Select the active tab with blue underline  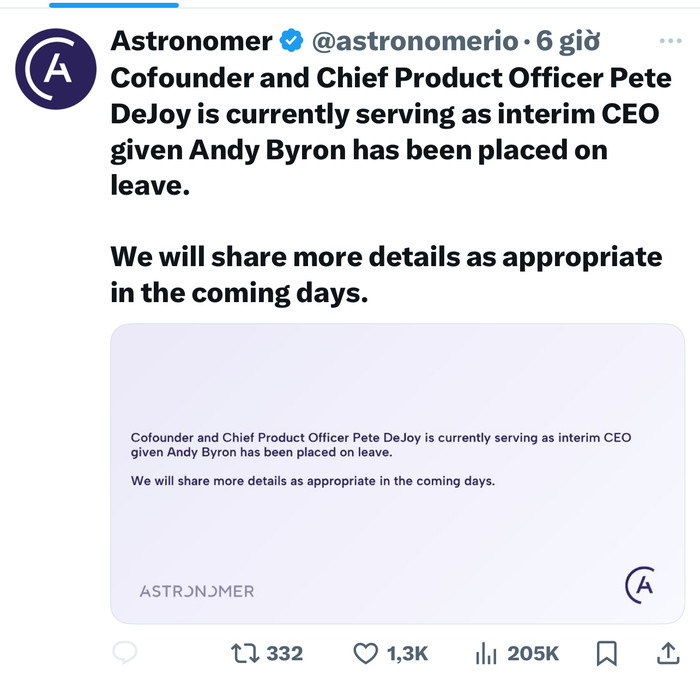(114, 5)
